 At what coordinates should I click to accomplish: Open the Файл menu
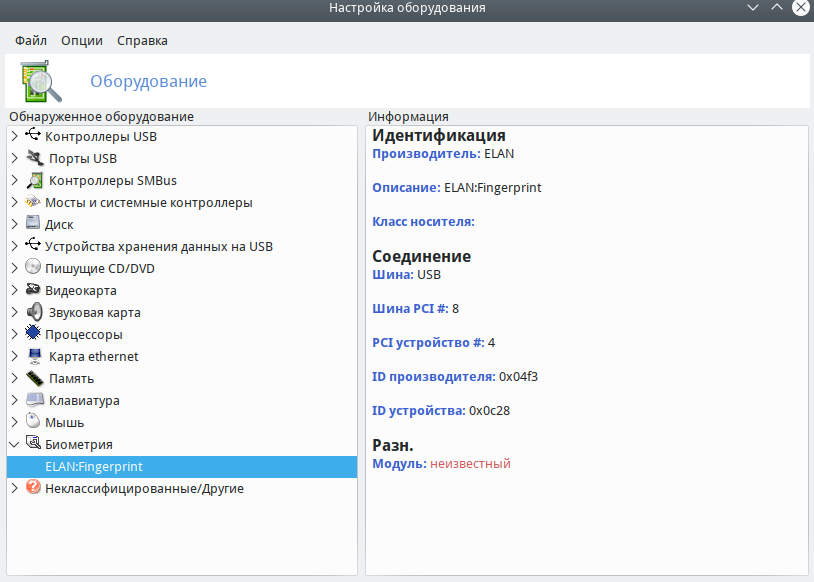[31, 41]
